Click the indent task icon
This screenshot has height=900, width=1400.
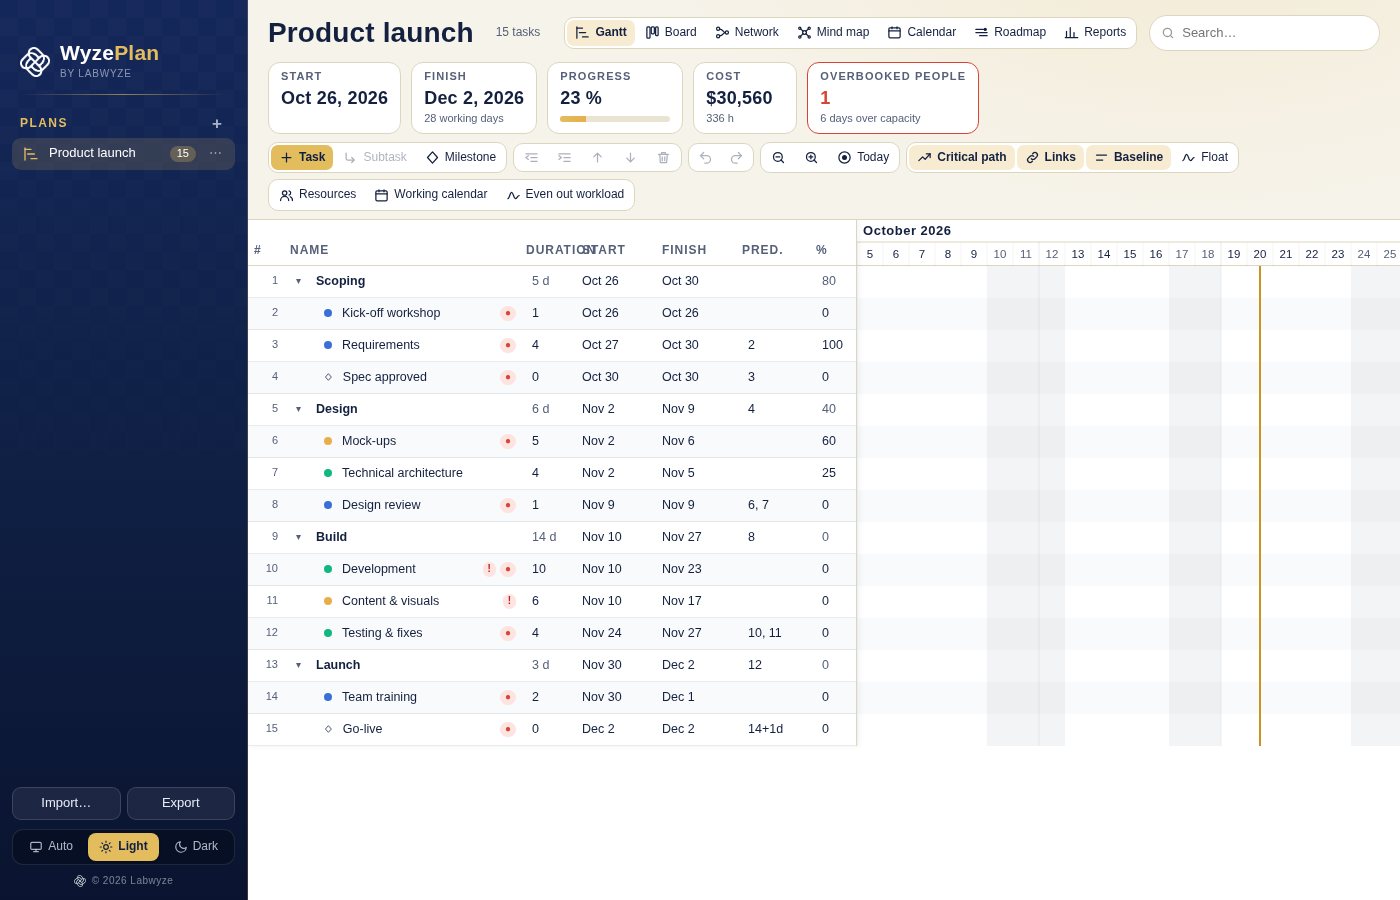564,158
